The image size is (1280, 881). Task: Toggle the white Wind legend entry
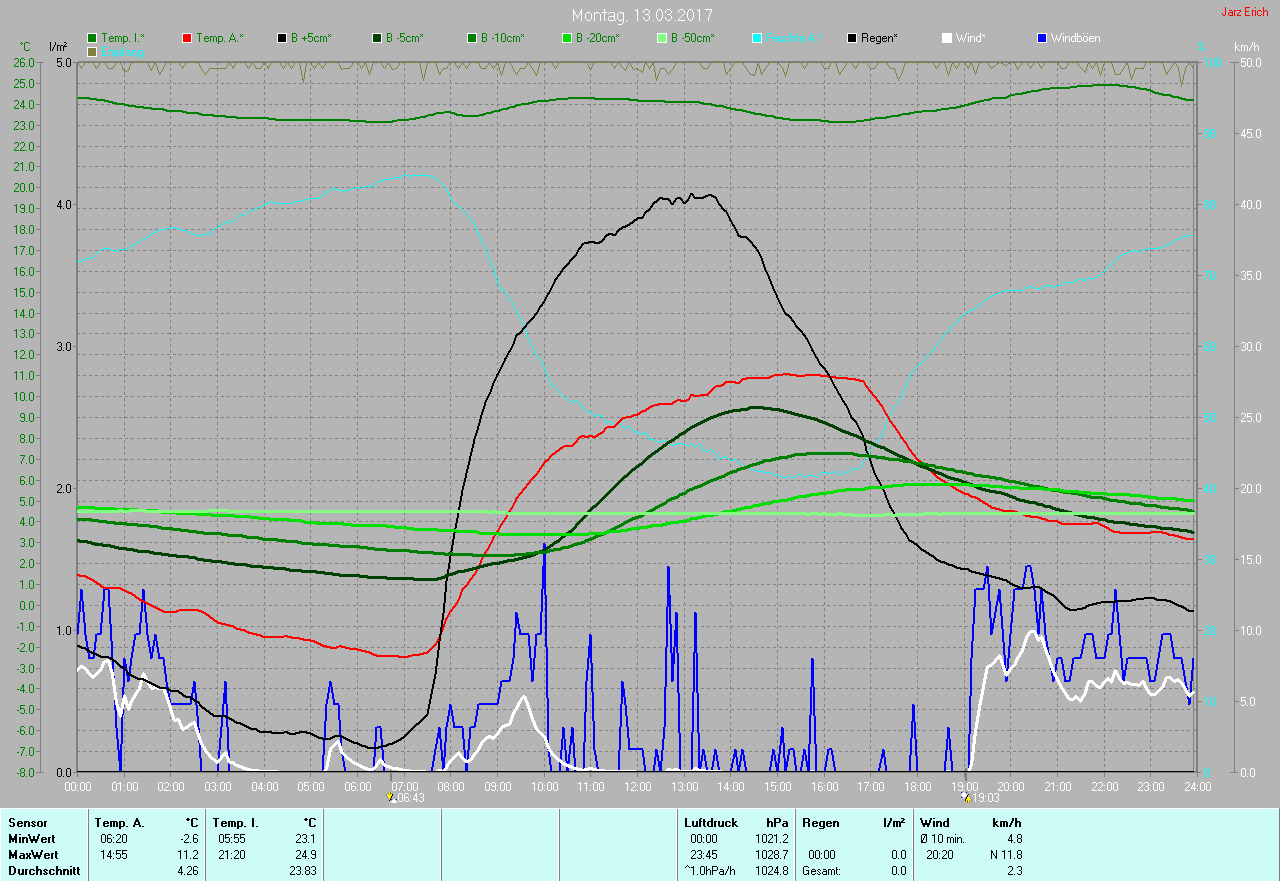pos(963,38)
